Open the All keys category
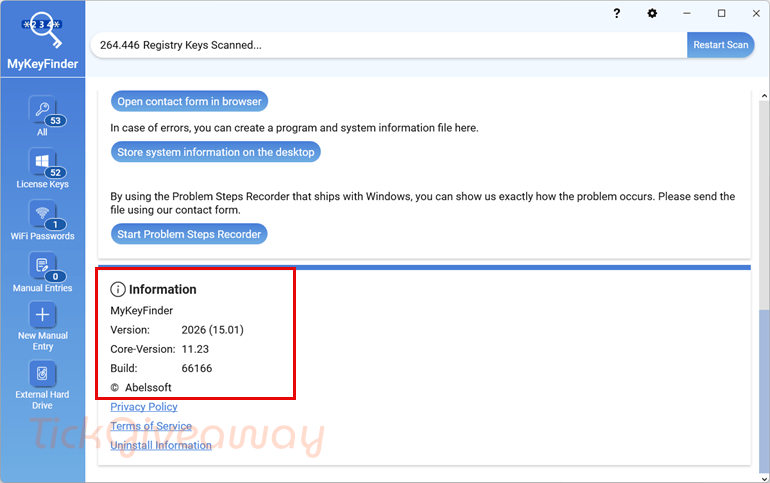This screenshot has height=483, width=770. 43,116
